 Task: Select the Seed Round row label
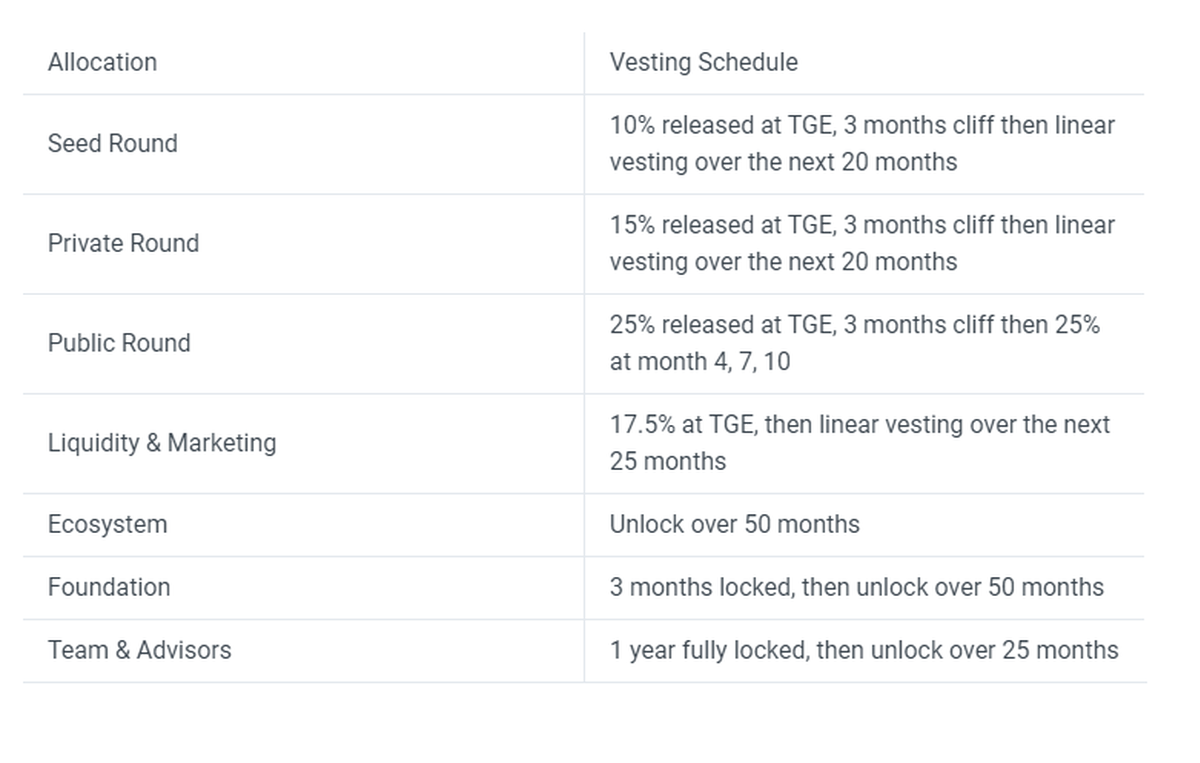click(x=112, y=143)
